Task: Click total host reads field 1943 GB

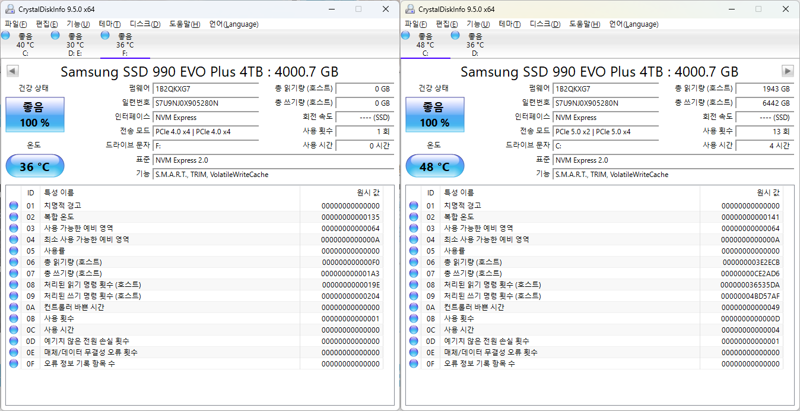Action: 764,89
